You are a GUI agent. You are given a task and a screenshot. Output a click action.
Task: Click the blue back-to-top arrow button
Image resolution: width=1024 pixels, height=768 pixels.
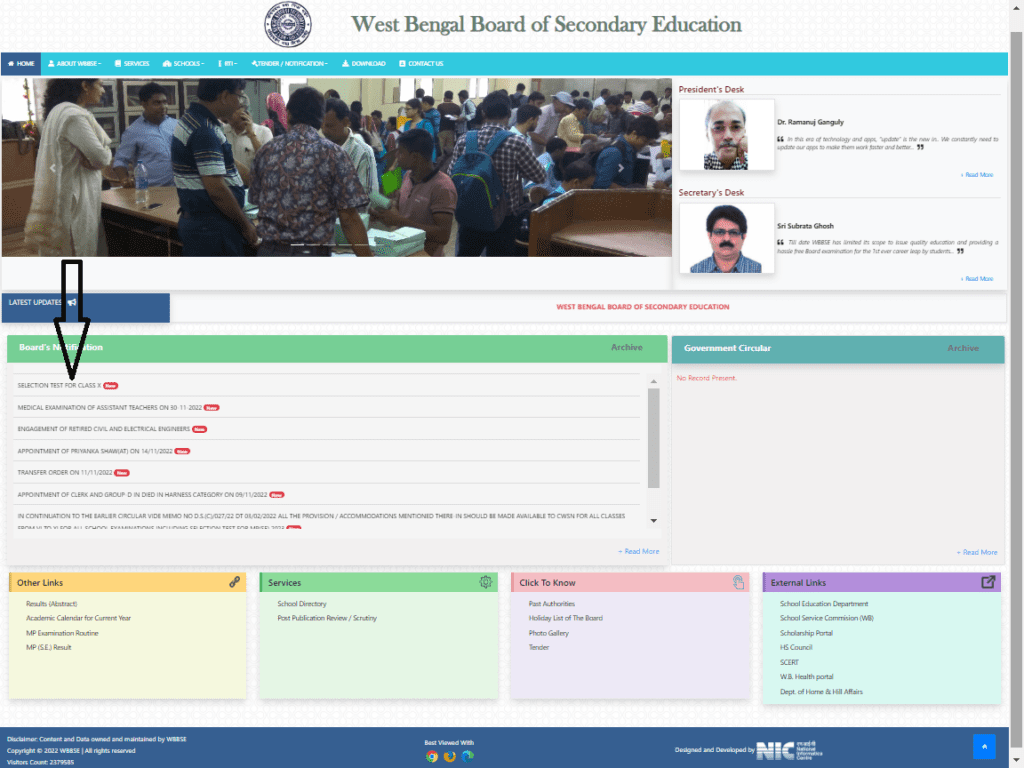tap(984, 746)
